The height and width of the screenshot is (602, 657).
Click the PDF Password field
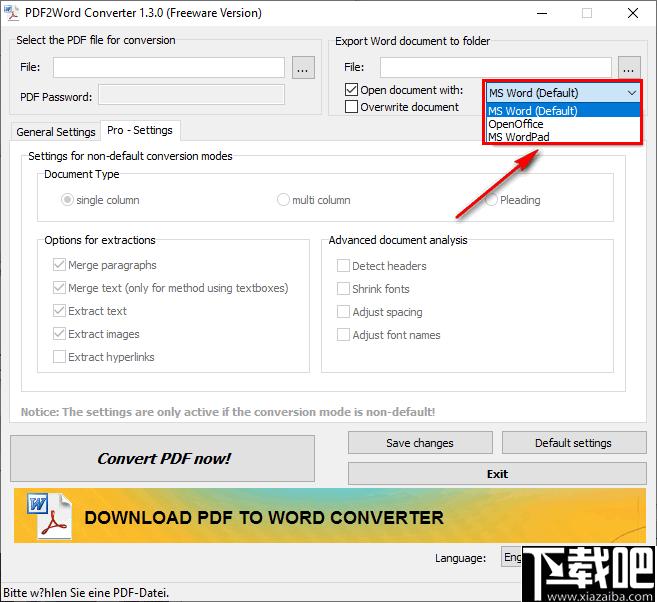[x=191, y=95]
